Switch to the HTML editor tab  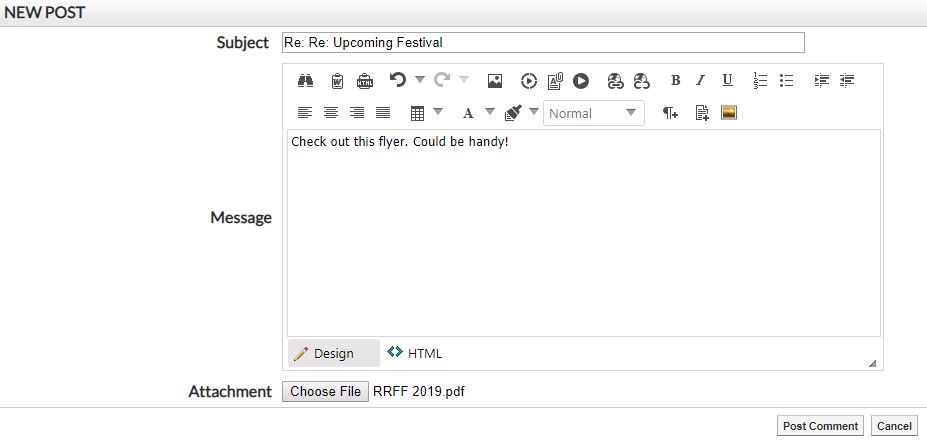(x=414, y=353)
